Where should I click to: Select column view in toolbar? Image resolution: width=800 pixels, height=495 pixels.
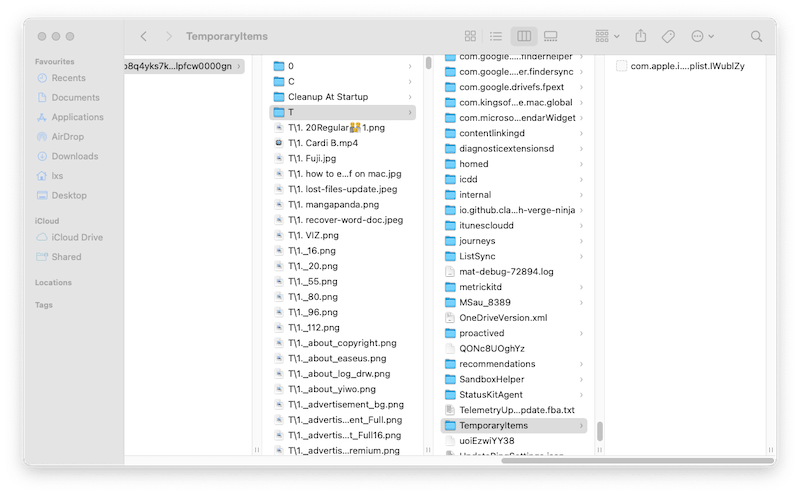[x=524, y=36]
